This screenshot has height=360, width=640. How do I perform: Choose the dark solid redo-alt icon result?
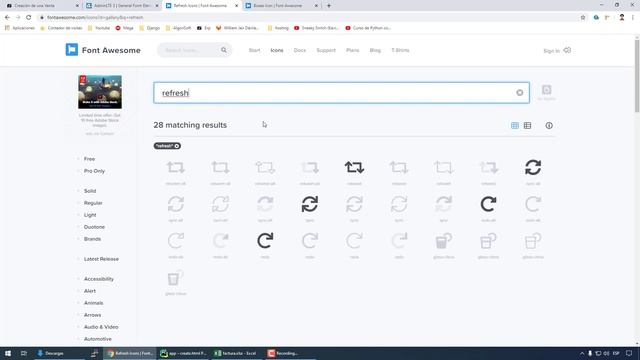coord(488,204)
